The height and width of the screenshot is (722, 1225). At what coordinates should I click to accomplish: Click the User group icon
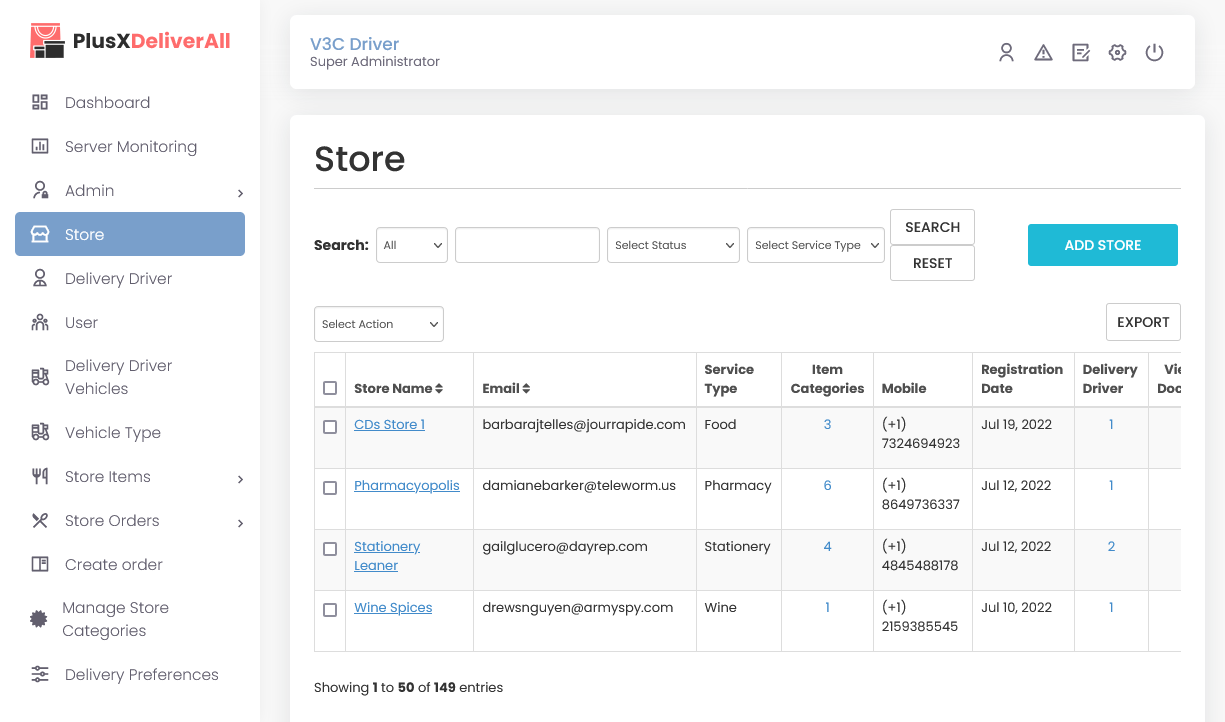[x=40, y=322]
